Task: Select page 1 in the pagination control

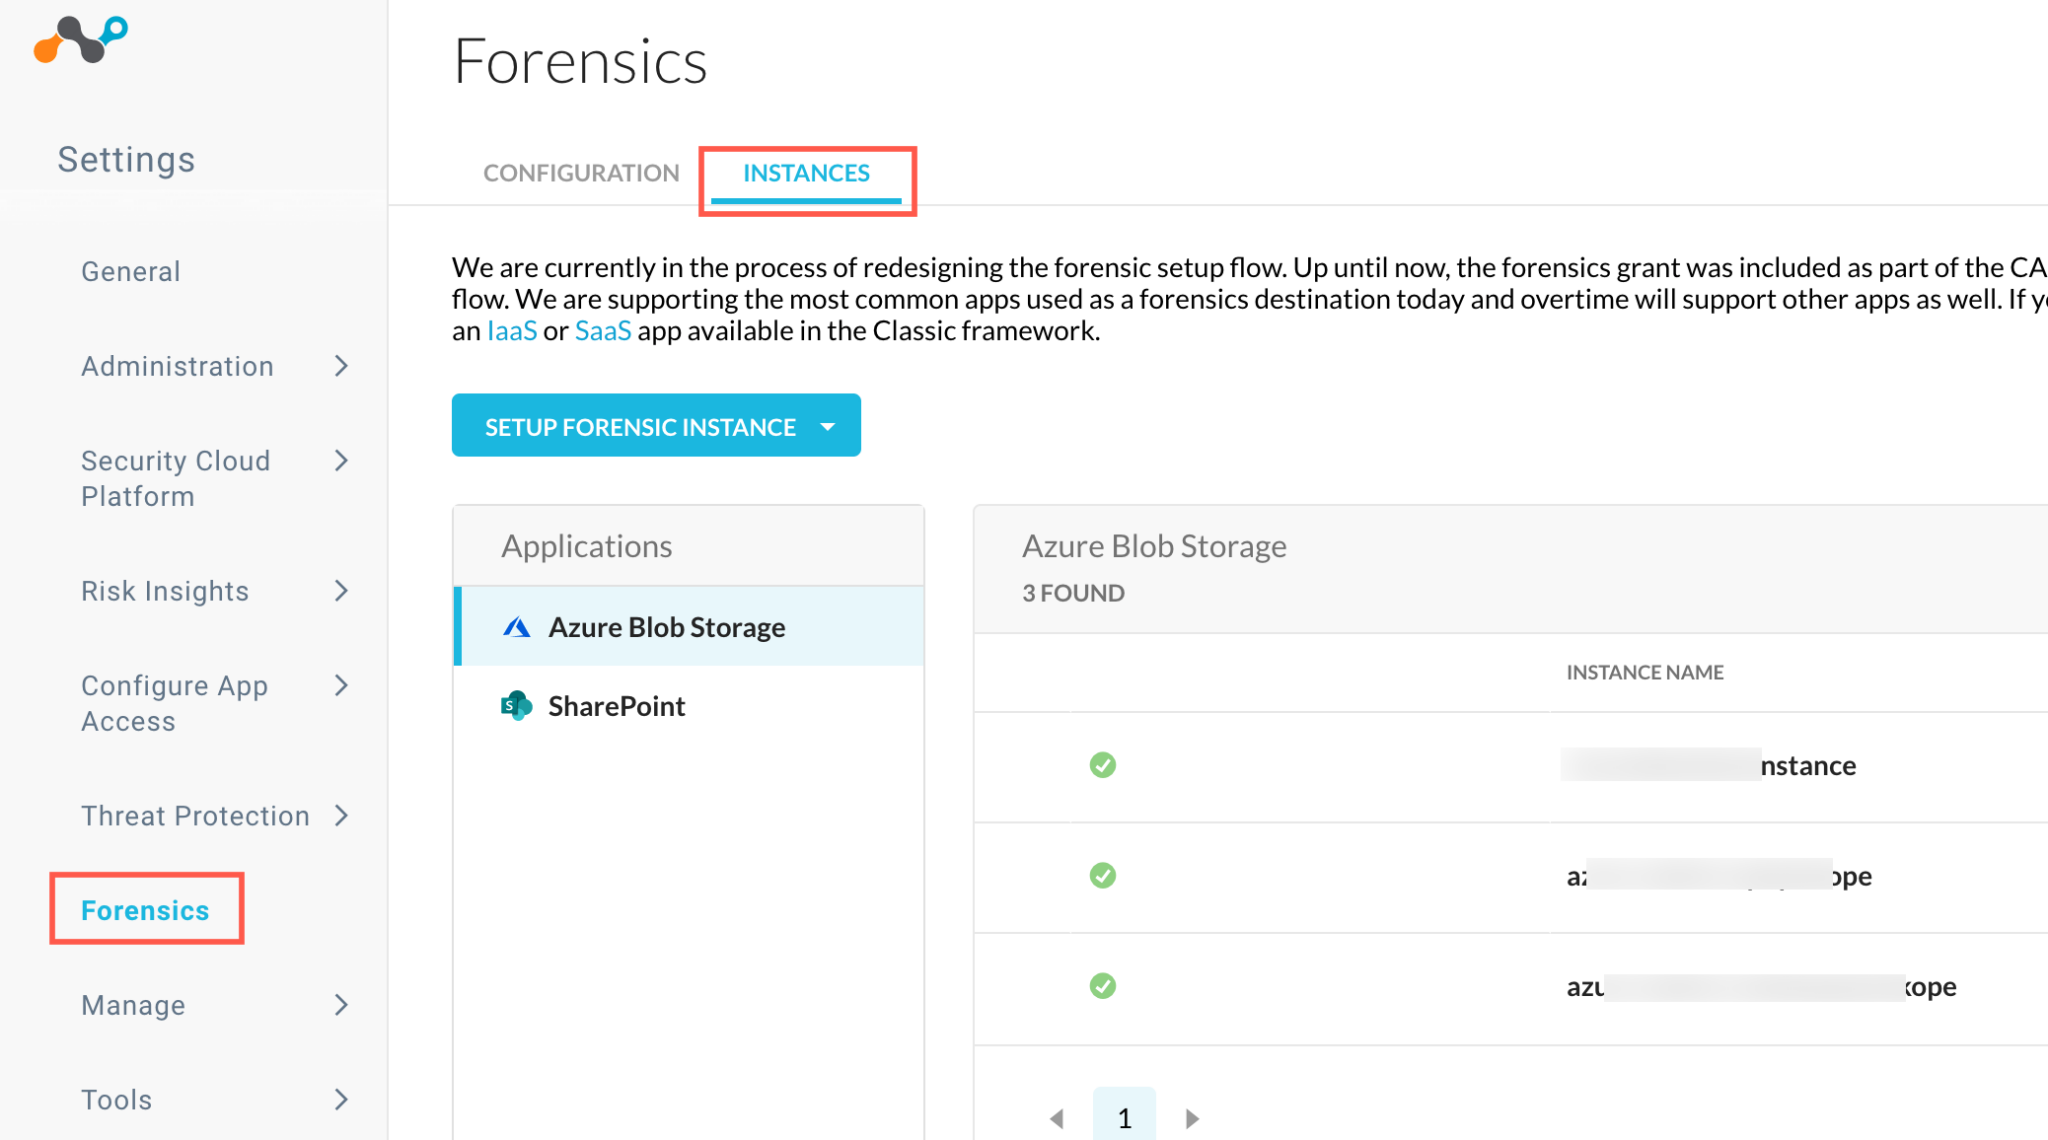Action: point(1124,1117)
